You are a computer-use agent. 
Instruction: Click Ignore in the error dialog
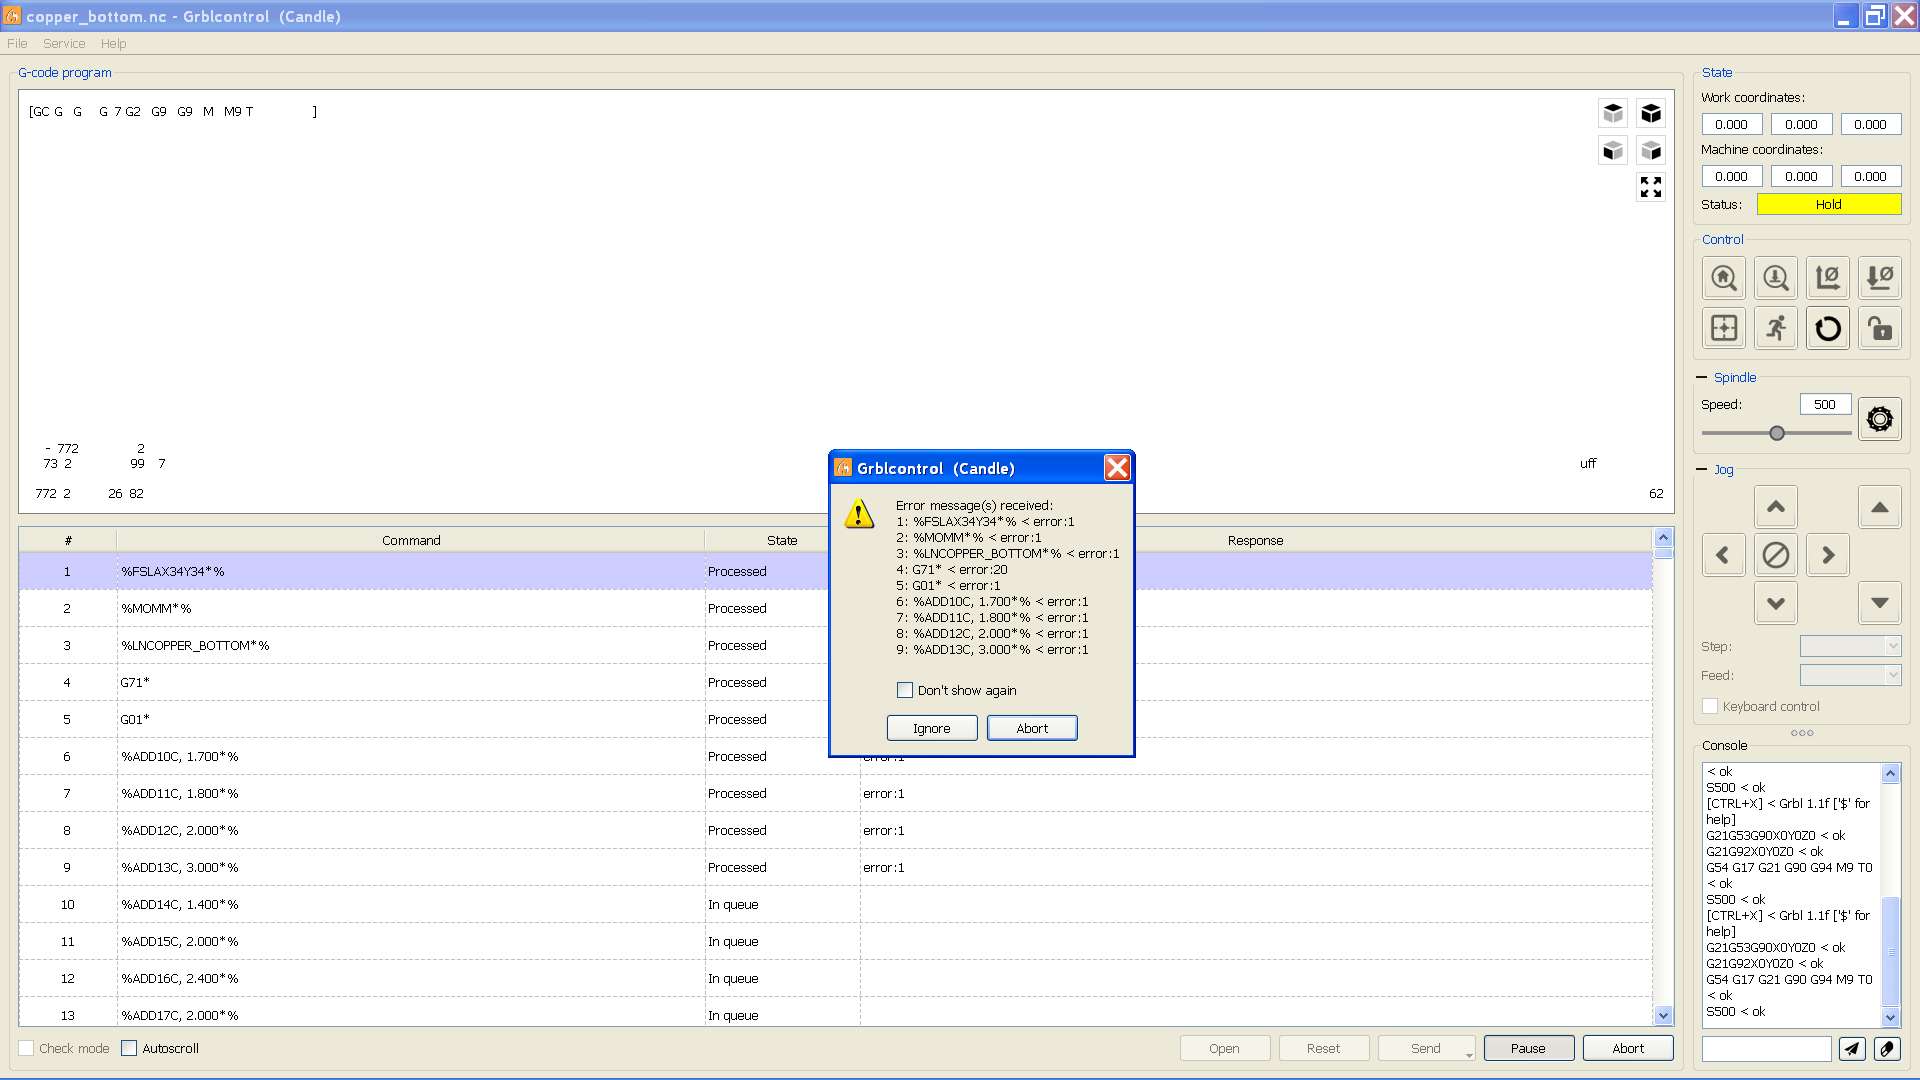932,728
